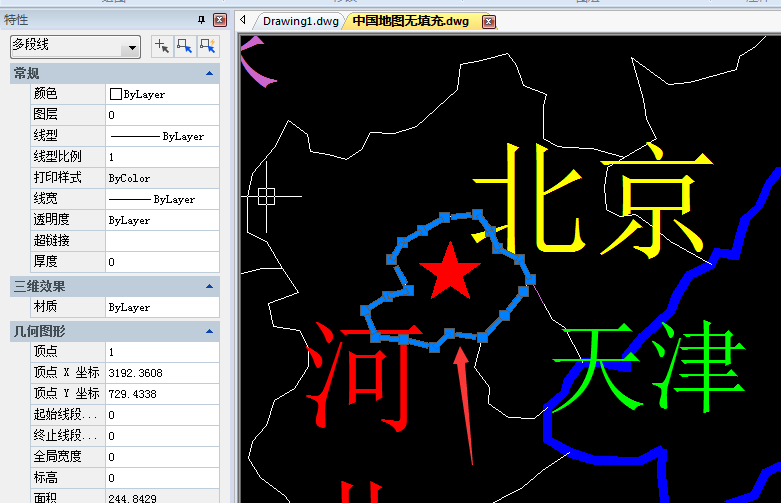Click the 透明度 ByLayer value
781x503 pixels.
tap(162, 220)
